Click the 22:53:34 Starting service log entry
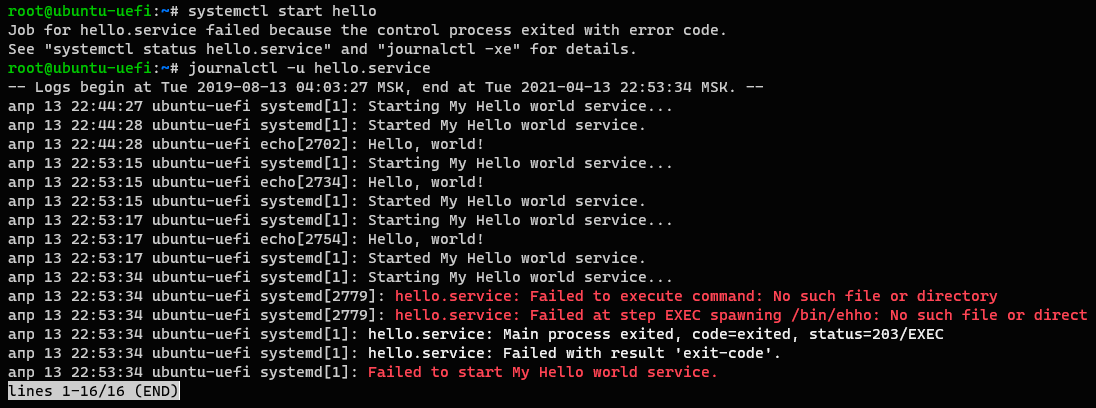Viewport: 1096px width, 408px height. (340, 277)
